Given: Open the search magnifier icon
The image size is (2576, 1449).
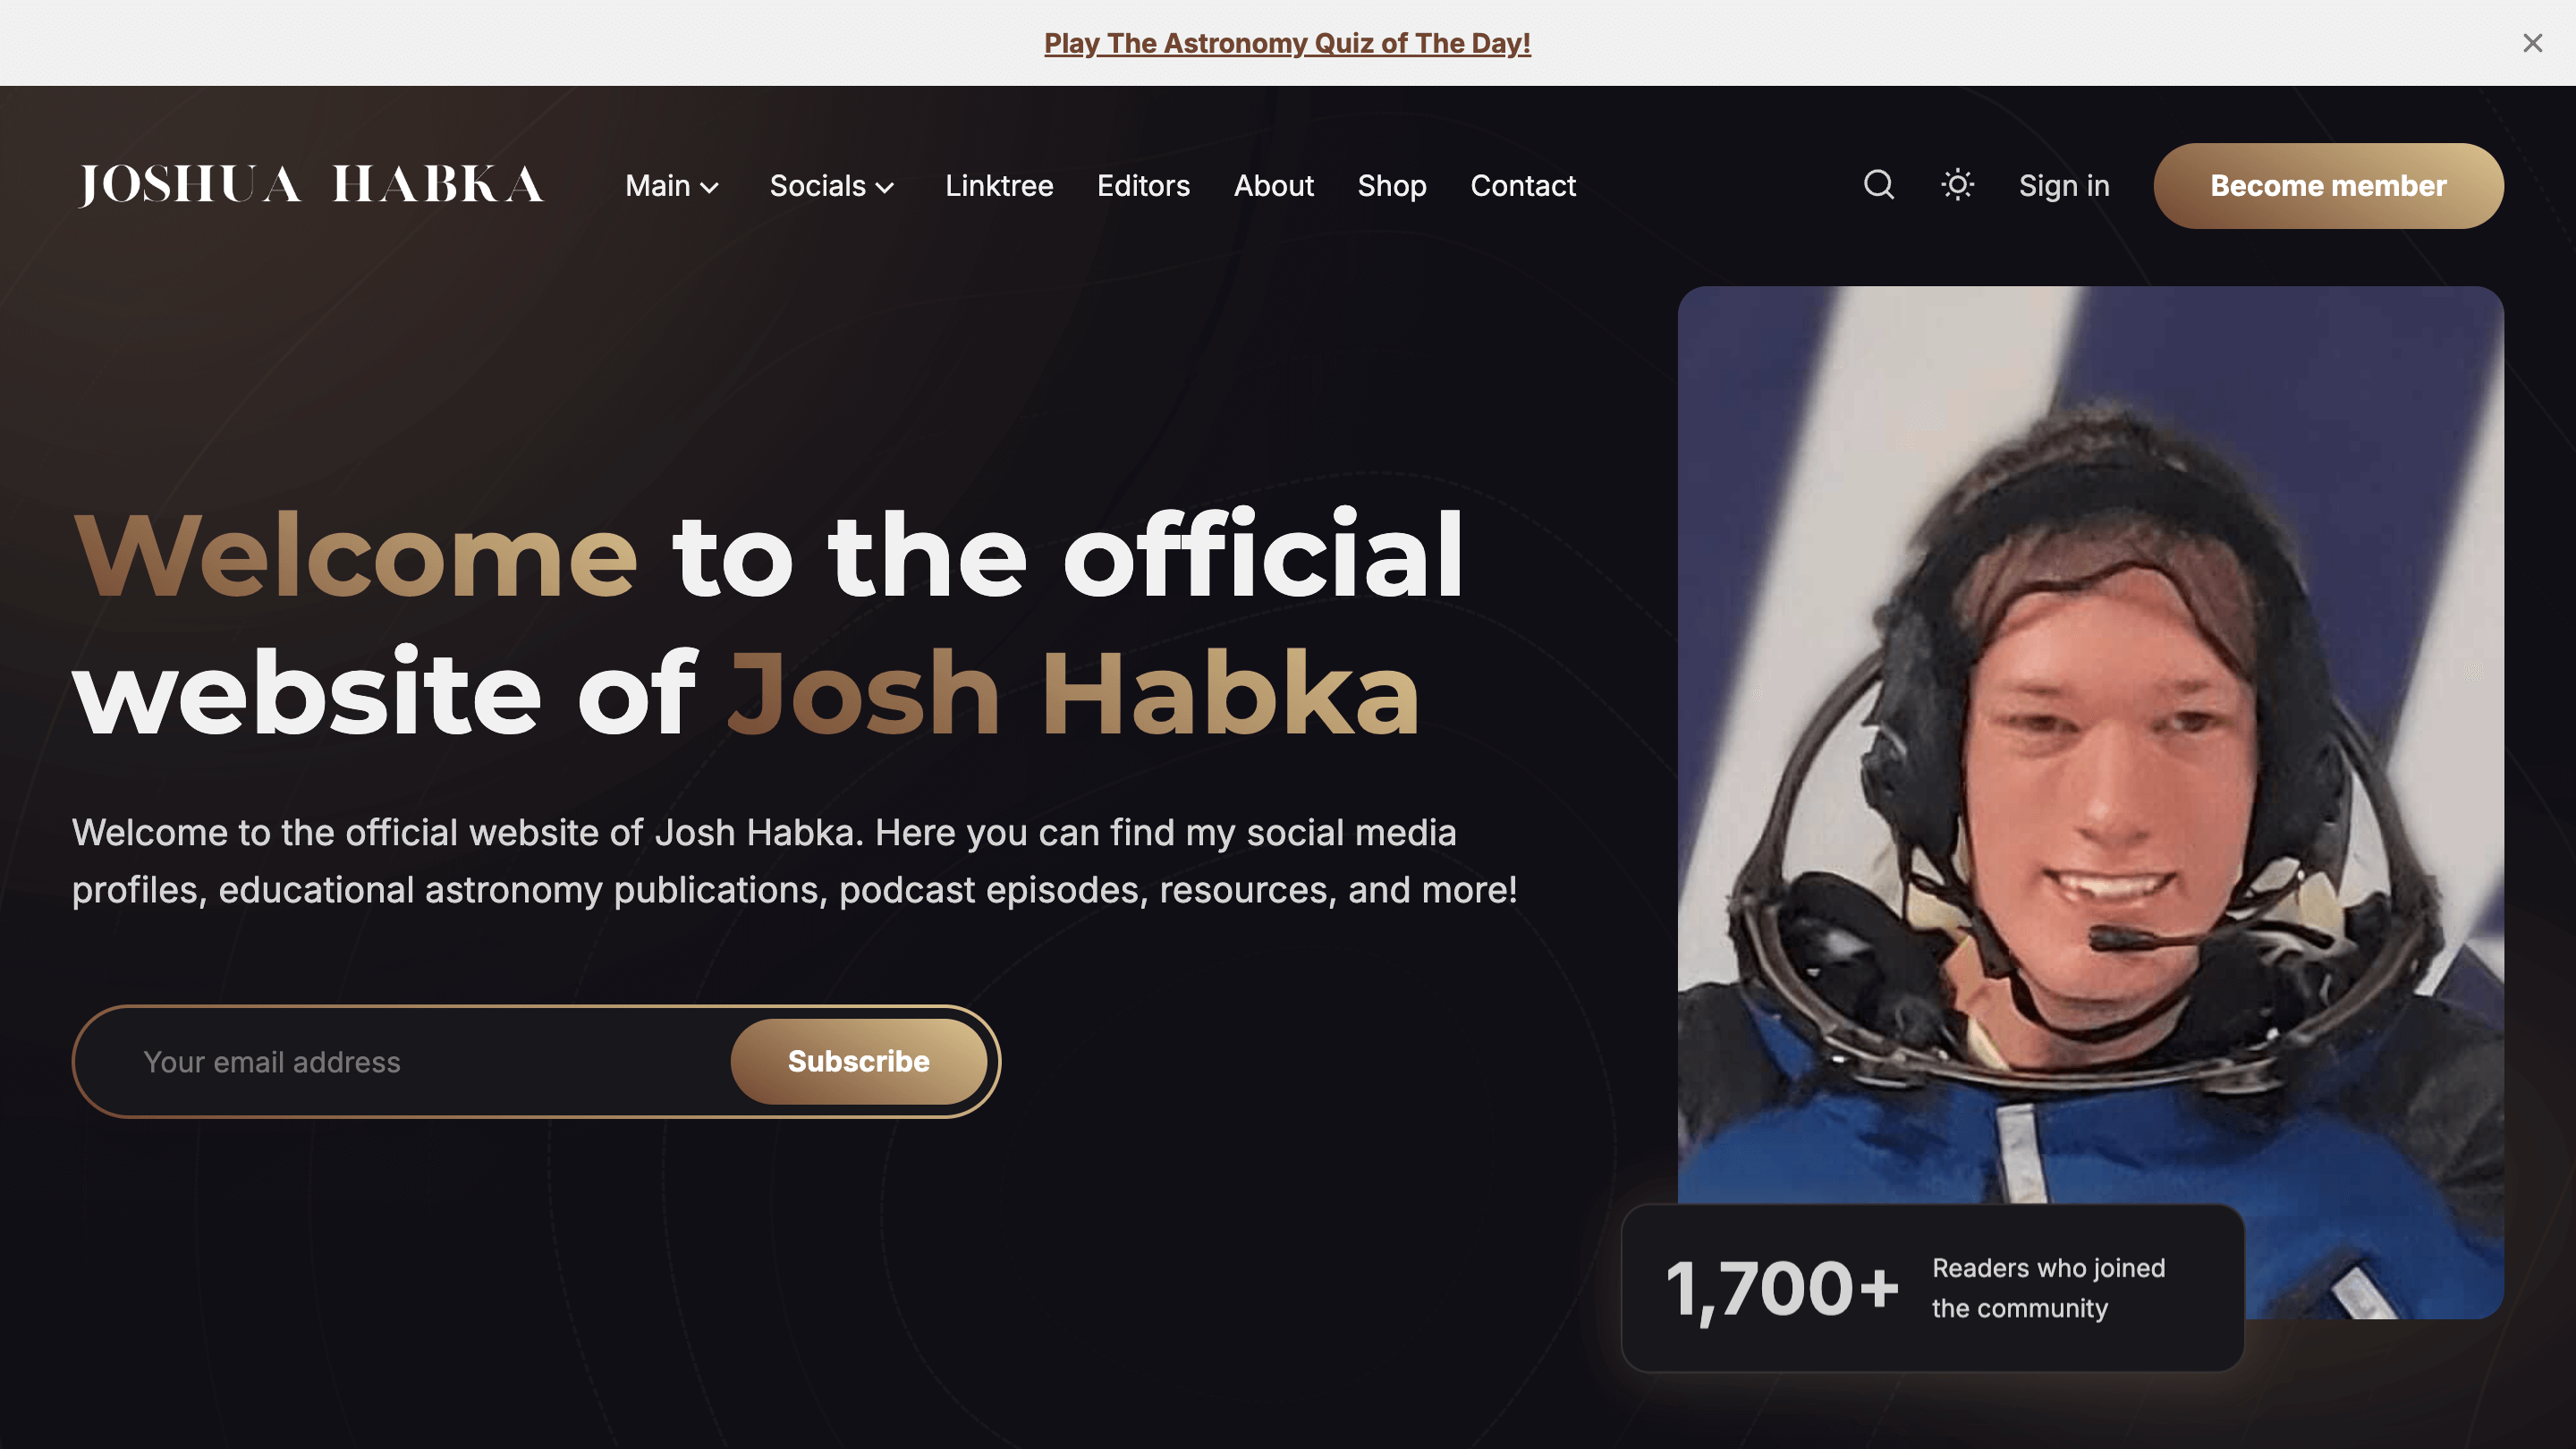Looking at the screenshot, I should click(x=1879, y=185).
